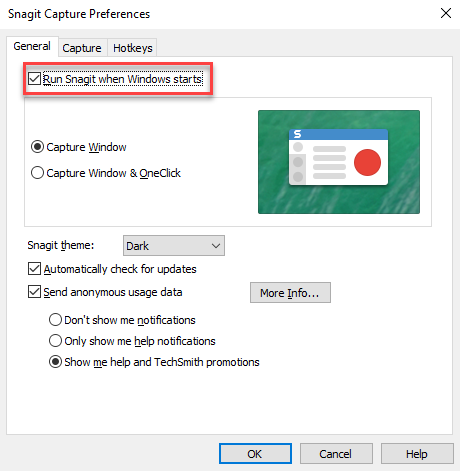
Task: Open Help for preferences
Action: (x=417, y=454)
